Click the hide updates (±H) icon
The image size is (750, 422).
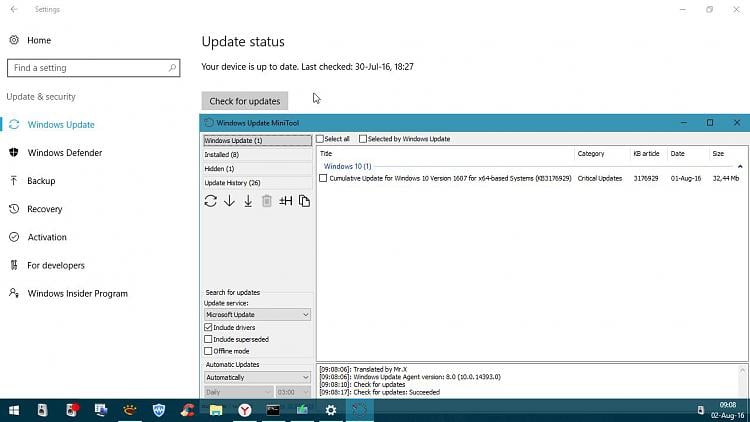click(286, 201)
